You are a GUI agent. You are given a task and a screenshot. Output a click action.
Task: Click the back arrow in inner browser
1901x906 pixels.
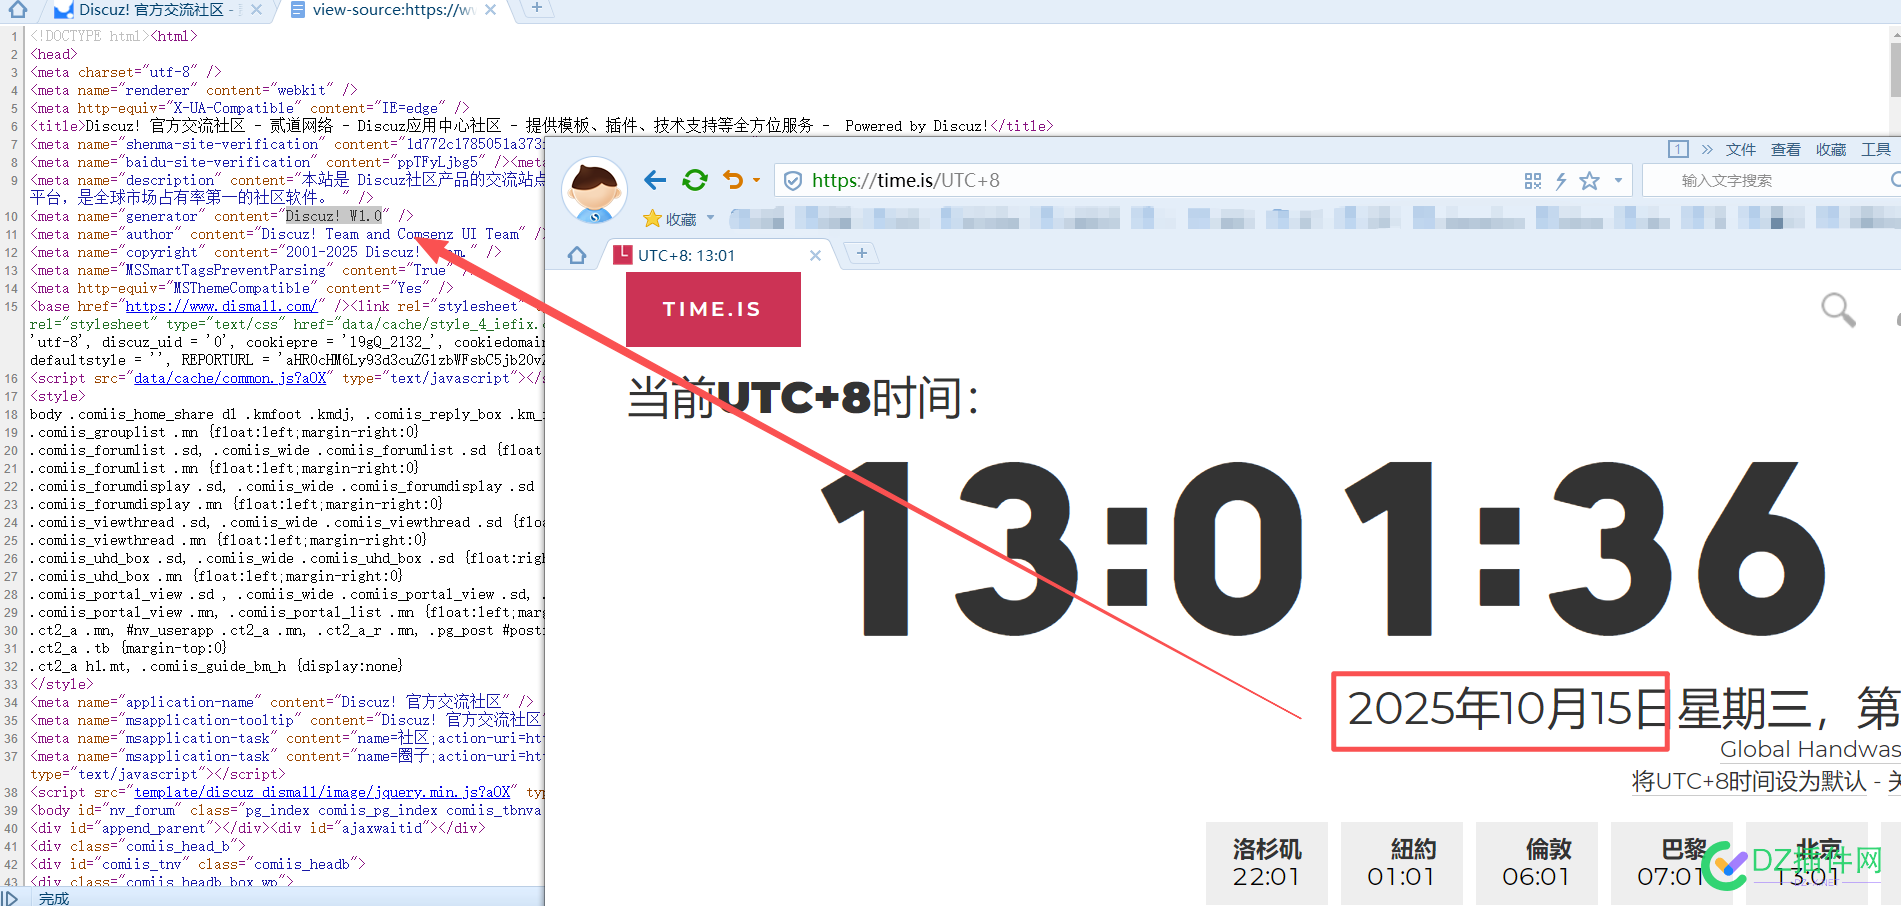coord(655,180)
